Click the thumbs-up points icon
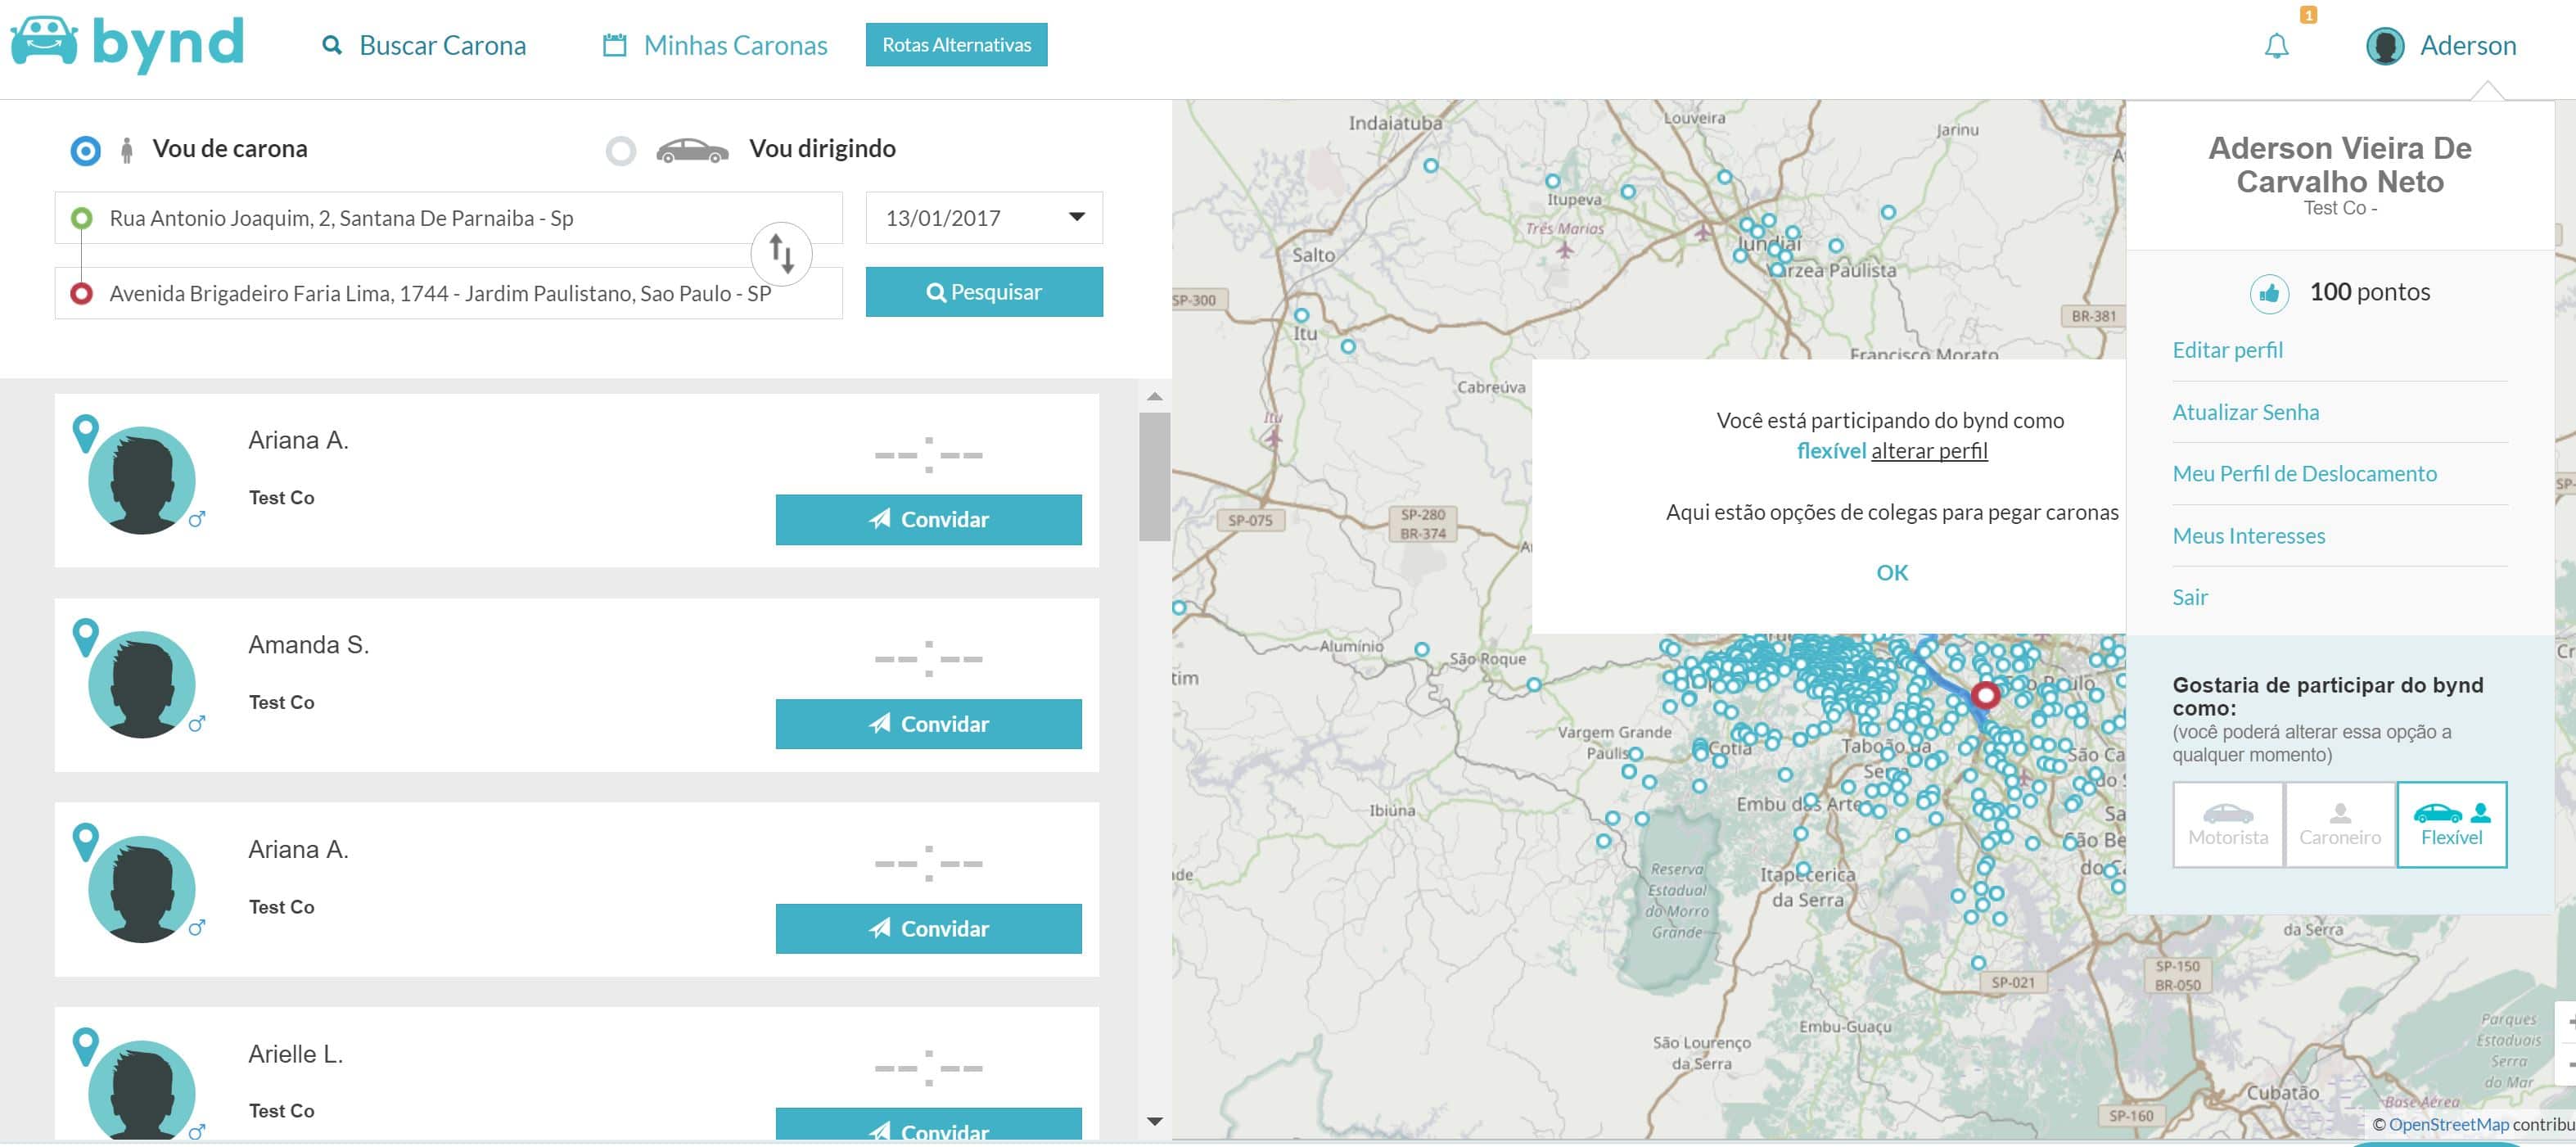 point(2269,293)
